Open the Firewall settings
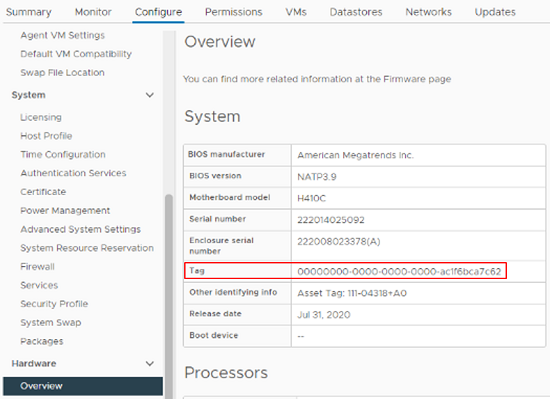This screenshot has height=399, width=550. [38, 267]
